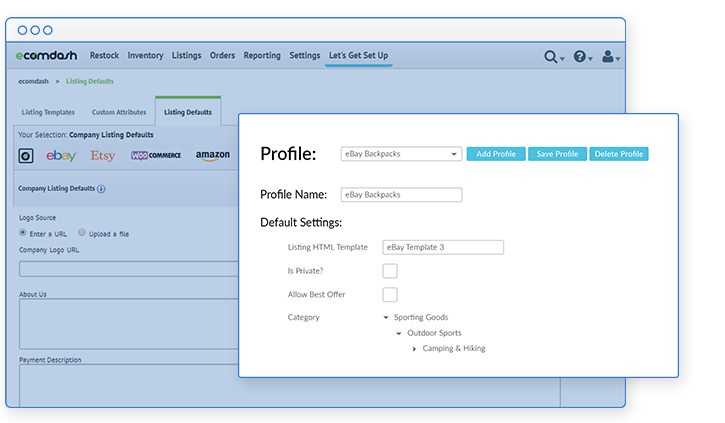725x423 pixels.
Task: Tick the Is Private checkbox
Action: point(390,271)
